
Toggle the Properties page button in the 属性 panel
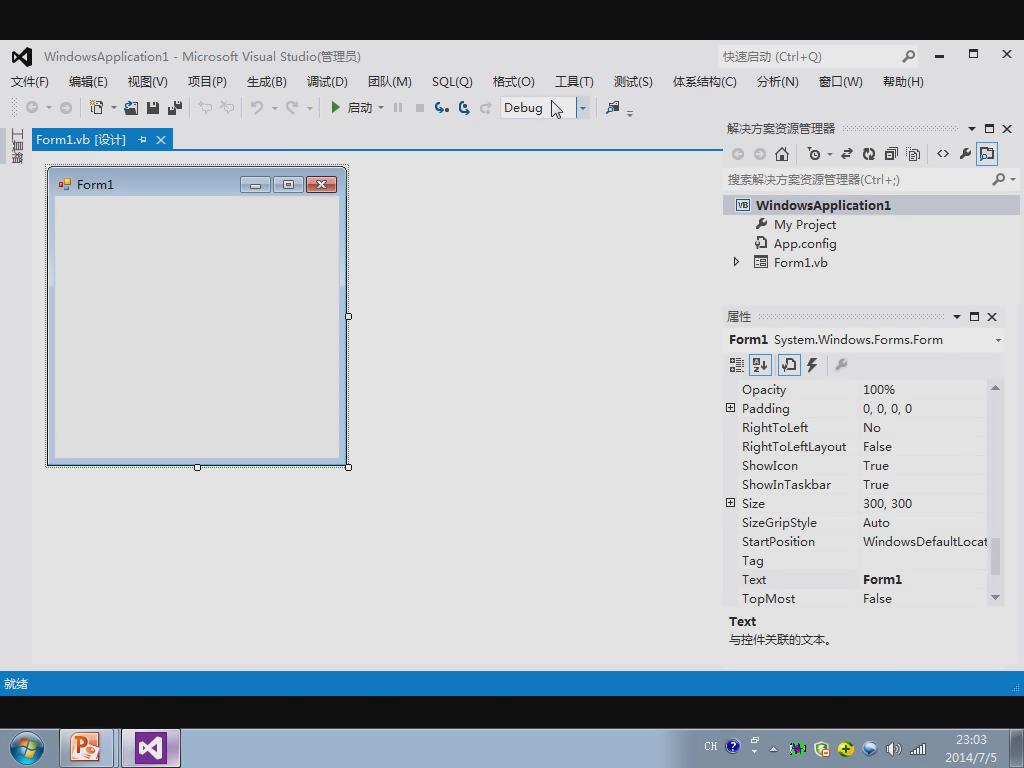coord(789,365)
